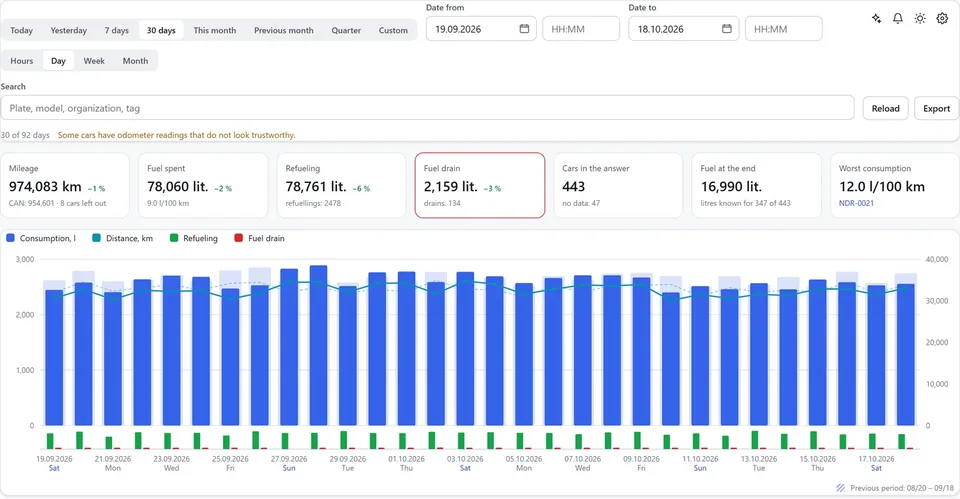Select the Yesterday period
The width and height of the screenshot is (960, 499).
coord(69,30)
